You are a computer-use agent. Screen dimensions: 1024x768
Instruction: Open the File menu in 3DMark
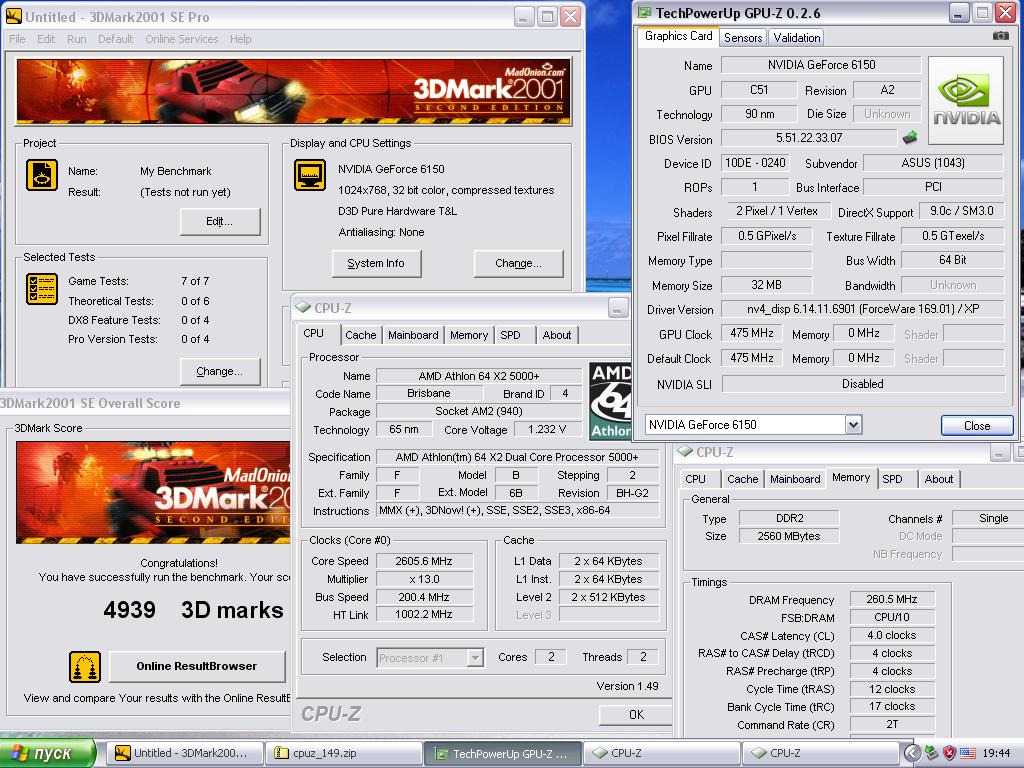(17, 39)
